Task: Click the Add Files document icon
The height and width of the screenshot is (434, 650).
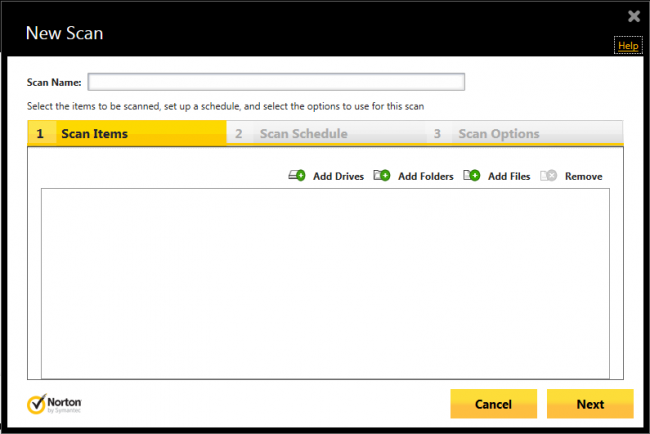Action: pyautogui.click(x=472, y=176)
